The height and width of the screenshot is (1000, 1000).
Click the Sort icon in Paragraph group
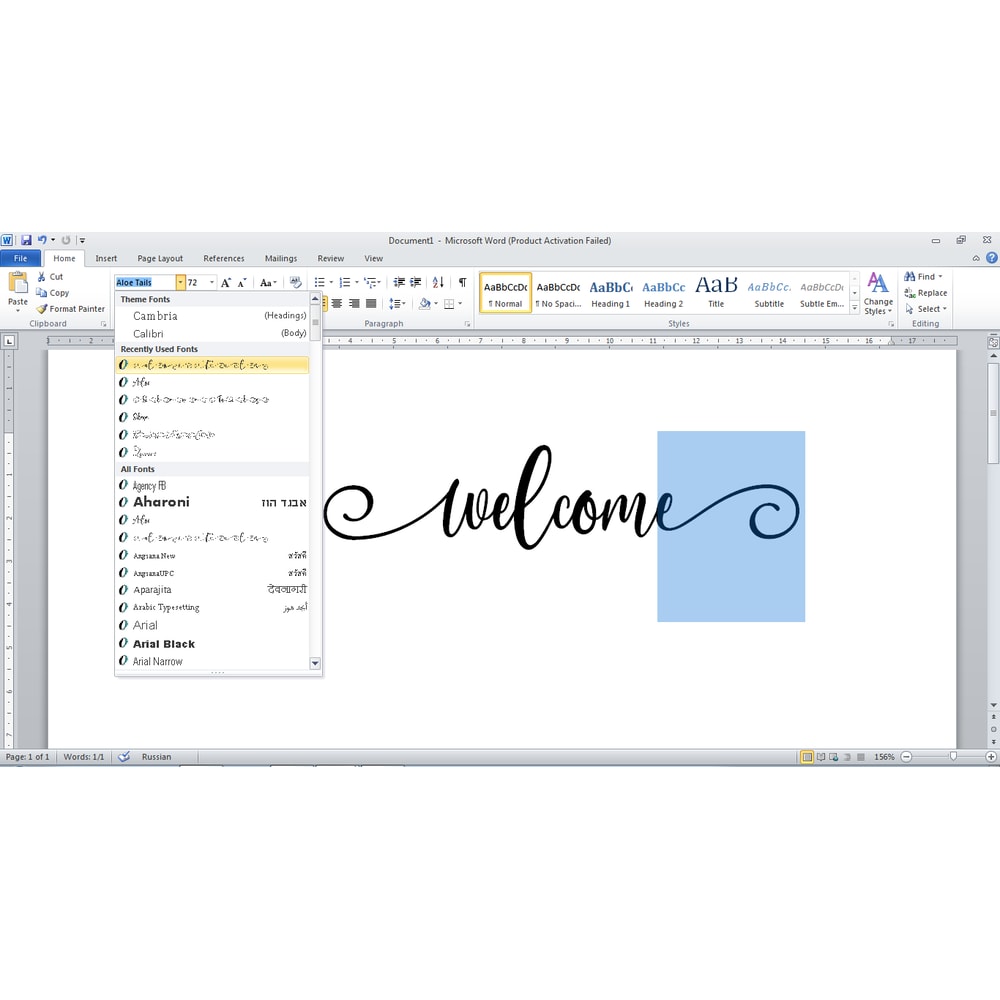(437, 283)
